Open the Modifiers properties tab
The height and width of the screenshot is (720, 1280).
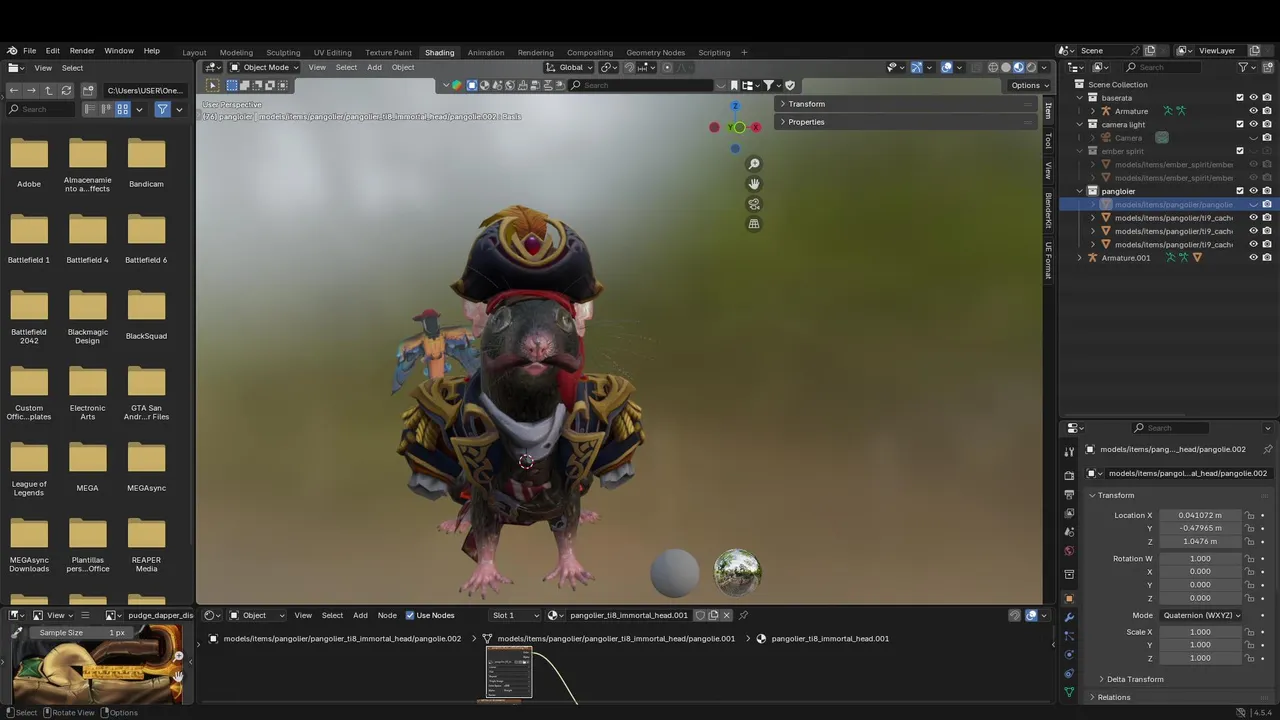(1069, 617)
